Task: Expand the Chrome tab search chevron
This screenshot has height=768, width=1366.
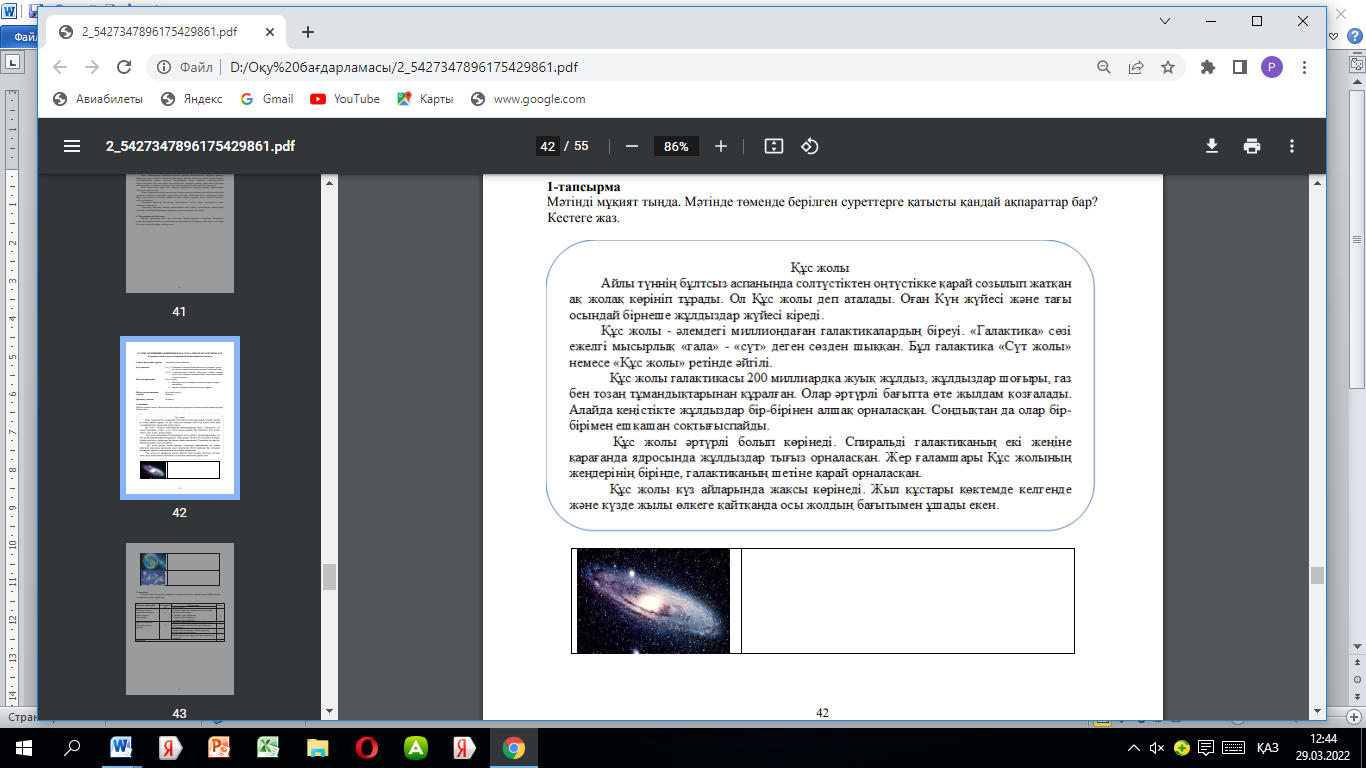Action: coord(1164,21)
